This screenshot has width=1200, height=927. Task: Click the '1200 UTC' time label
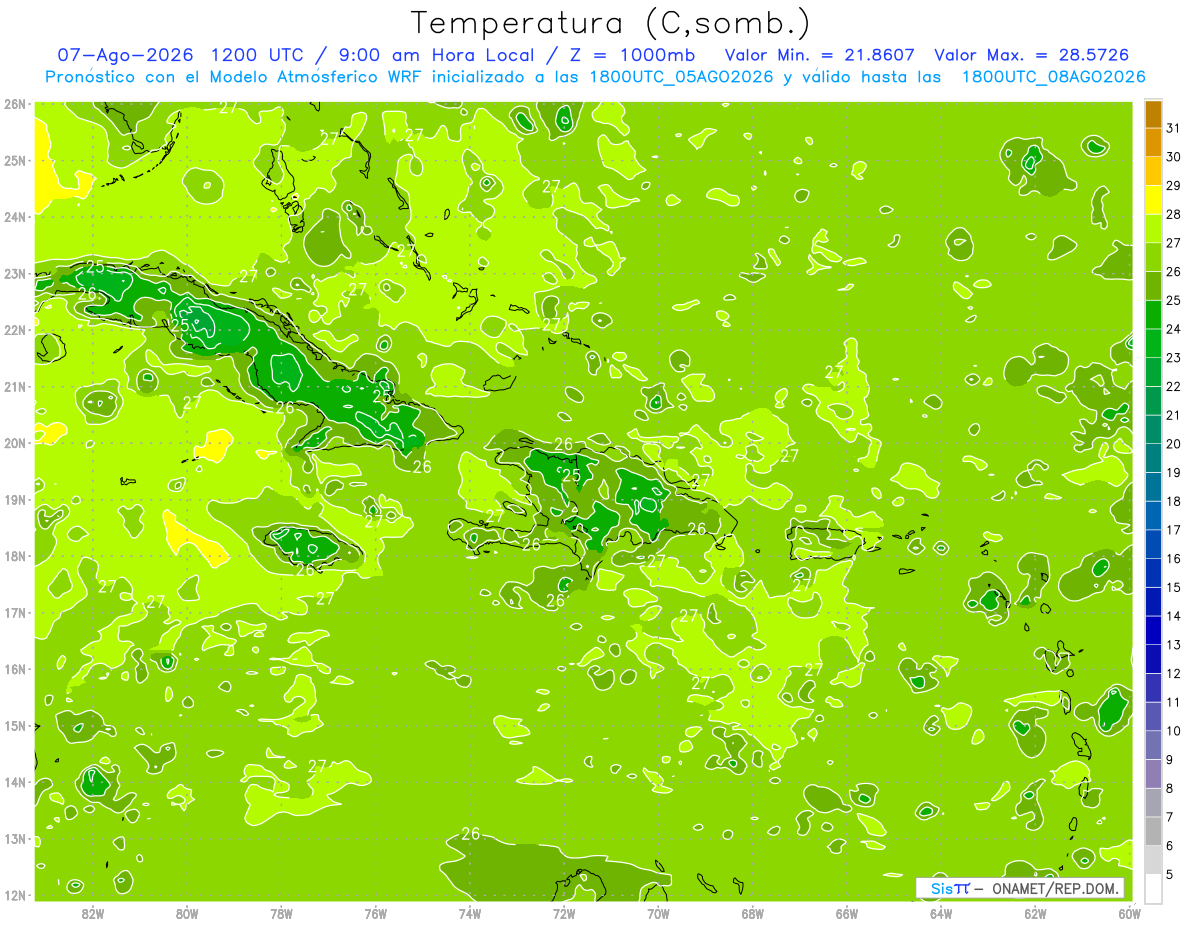click(259, 55)
